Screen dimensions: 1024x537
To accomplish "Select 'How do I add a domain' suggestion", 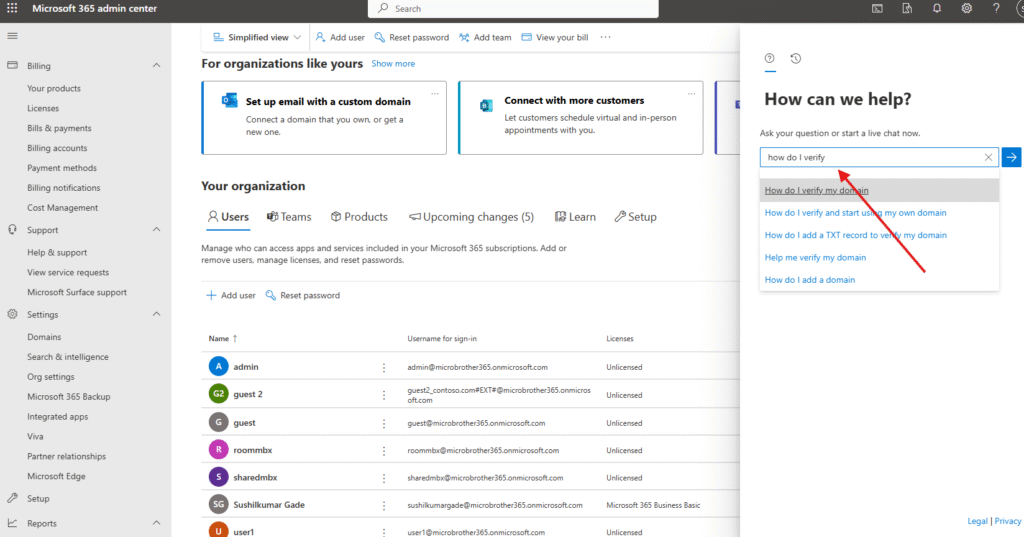I will pyautogui.click(x=810, y=280).
